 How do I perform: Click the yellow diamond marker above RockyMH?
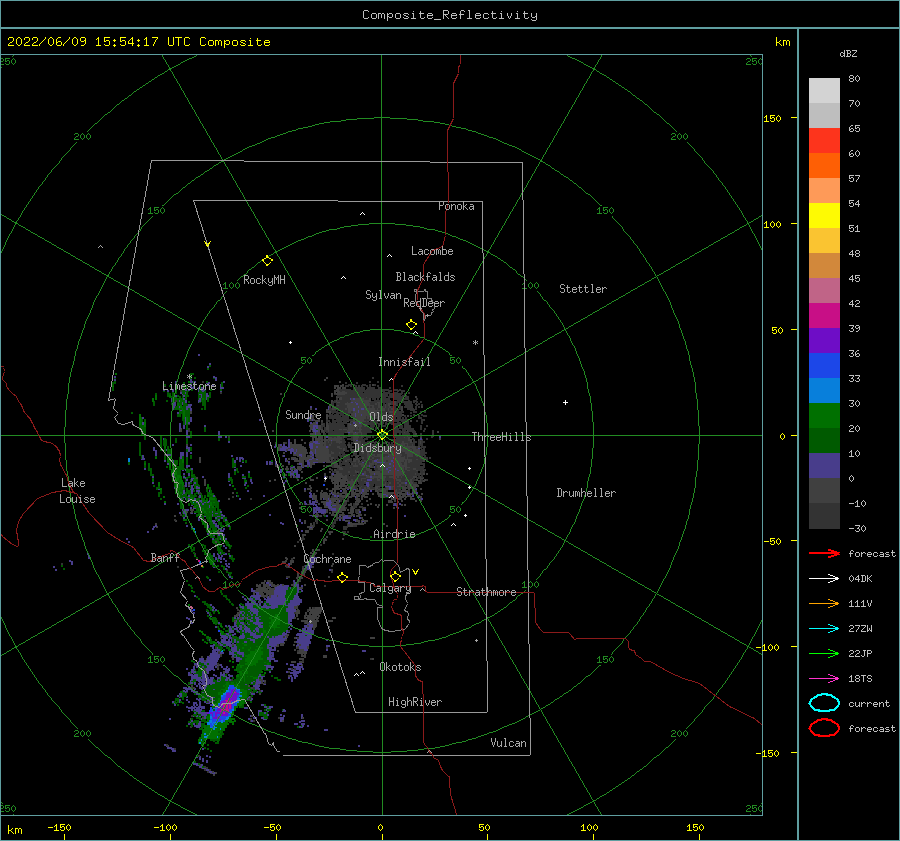click(x=267, y=261)
